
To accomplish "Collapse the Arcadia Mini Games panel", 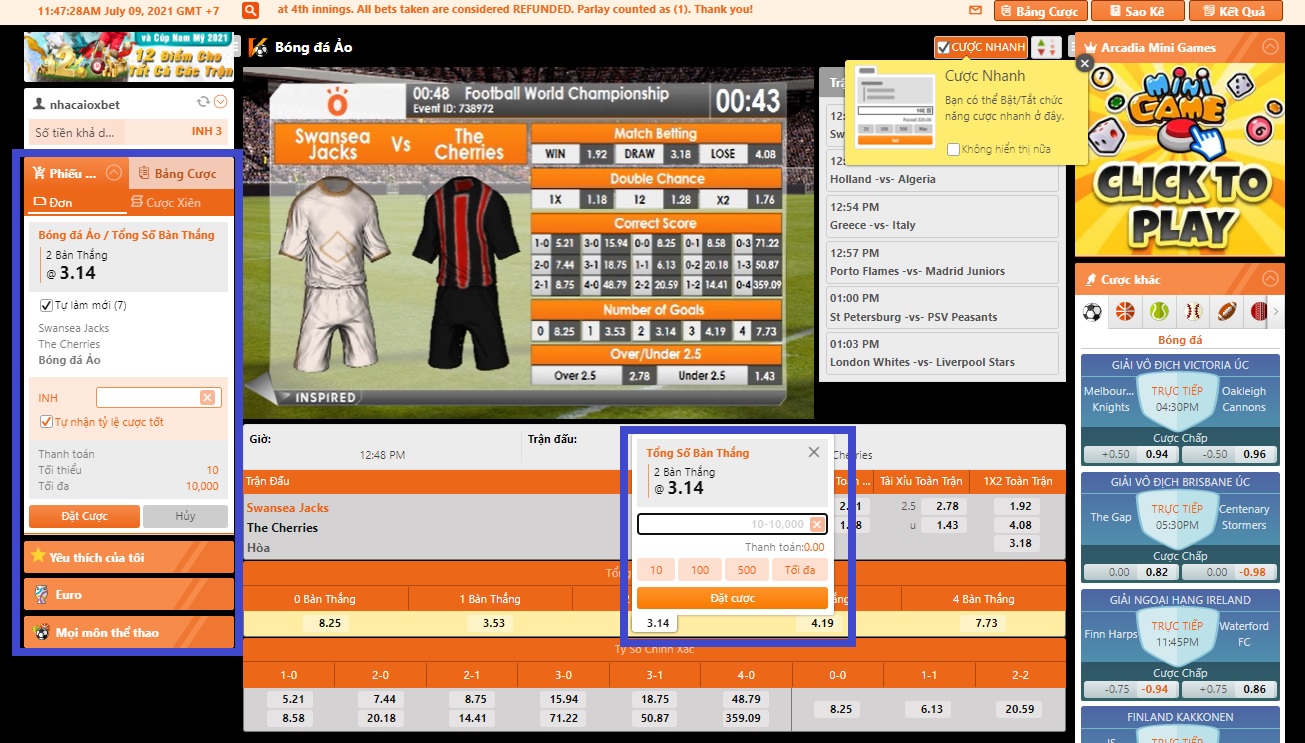I will point(1270,47).
